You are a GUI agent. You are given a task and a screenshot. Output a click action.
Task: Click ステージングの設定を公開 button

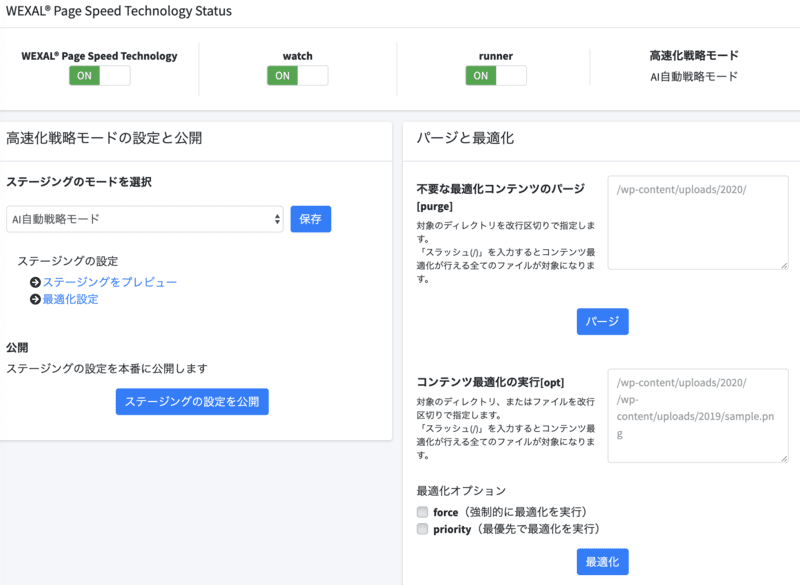tap(190, 401)
